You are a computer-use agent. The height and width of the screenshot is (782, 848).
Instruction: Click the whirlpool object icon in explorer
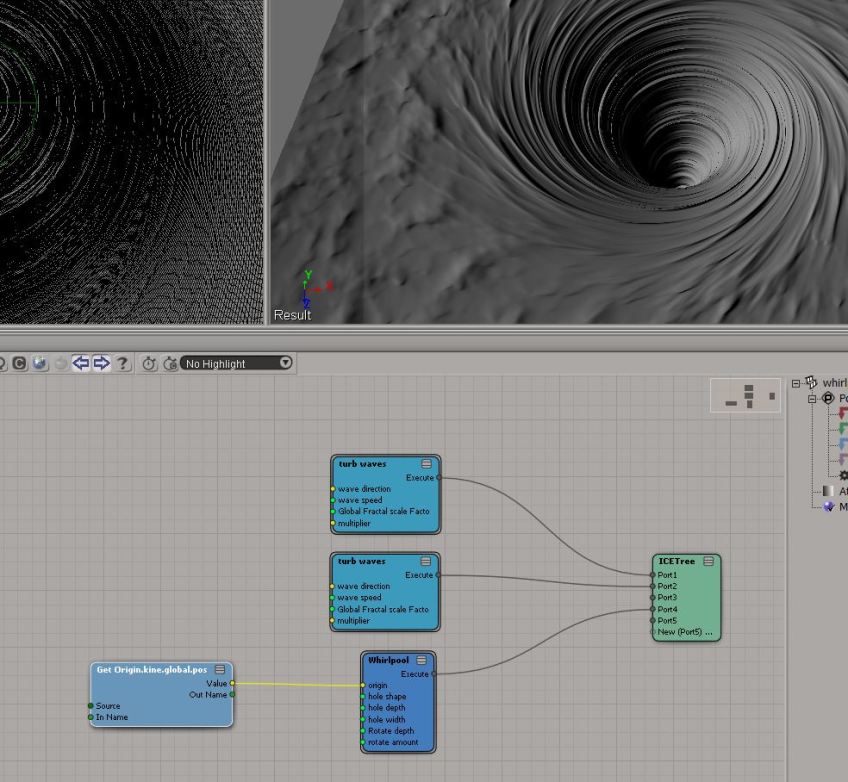811,383
